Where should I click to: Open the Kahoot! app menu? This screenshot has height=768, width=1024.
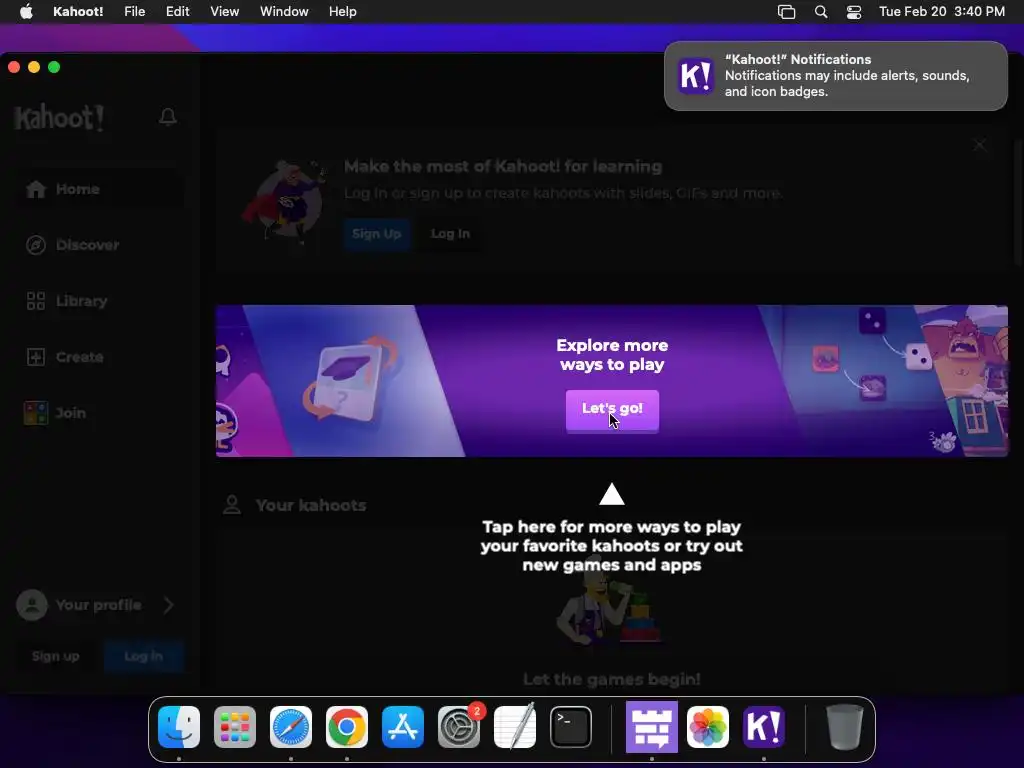coord(78,12)
